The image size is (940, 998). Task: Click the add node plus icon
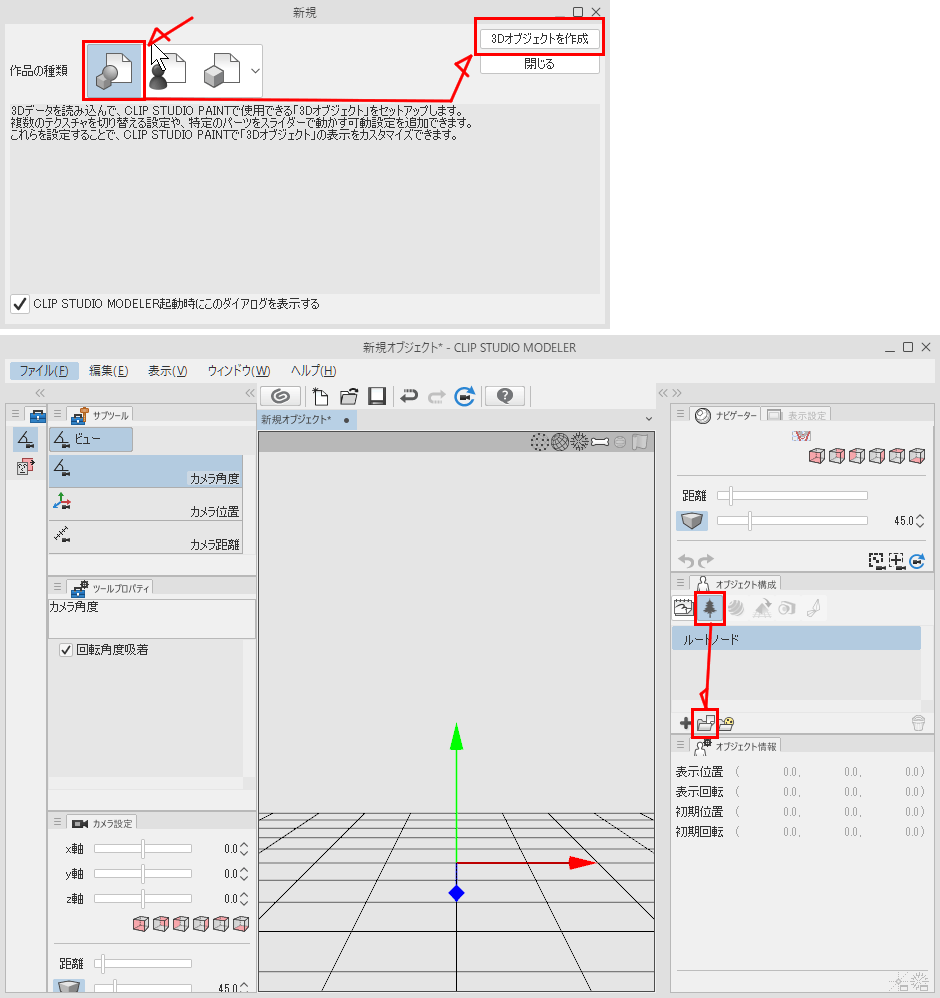pyautogui.click(x=686, y=722)
